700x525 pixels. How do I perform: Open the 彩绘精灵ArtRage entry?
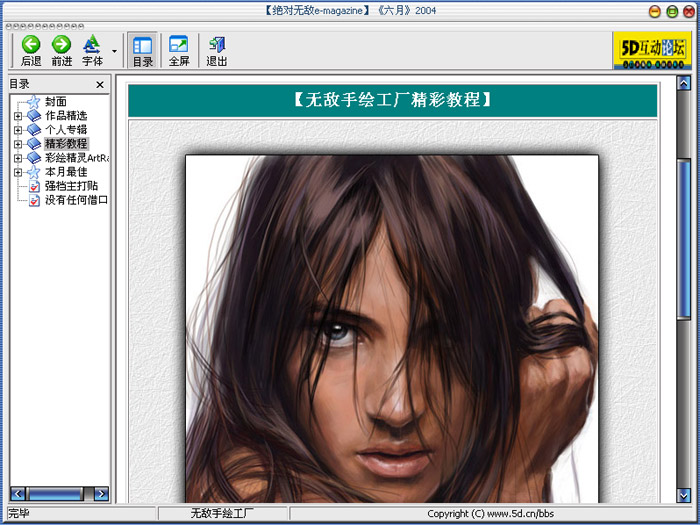(77, 158)
